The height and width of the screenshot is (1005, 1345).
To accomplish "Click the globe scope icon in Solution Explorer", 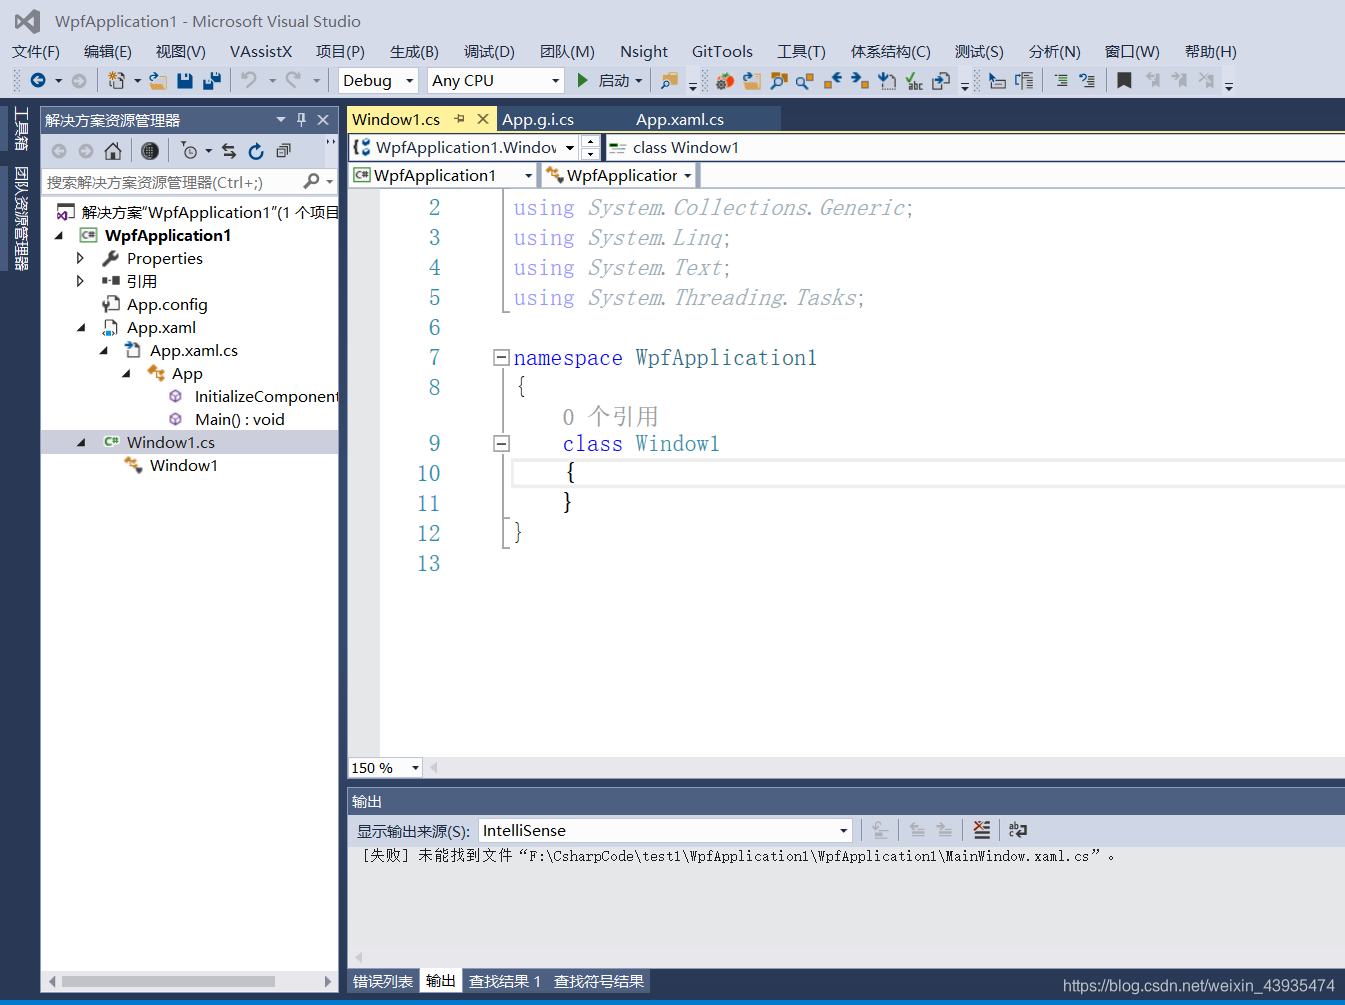I will [150, 151].
